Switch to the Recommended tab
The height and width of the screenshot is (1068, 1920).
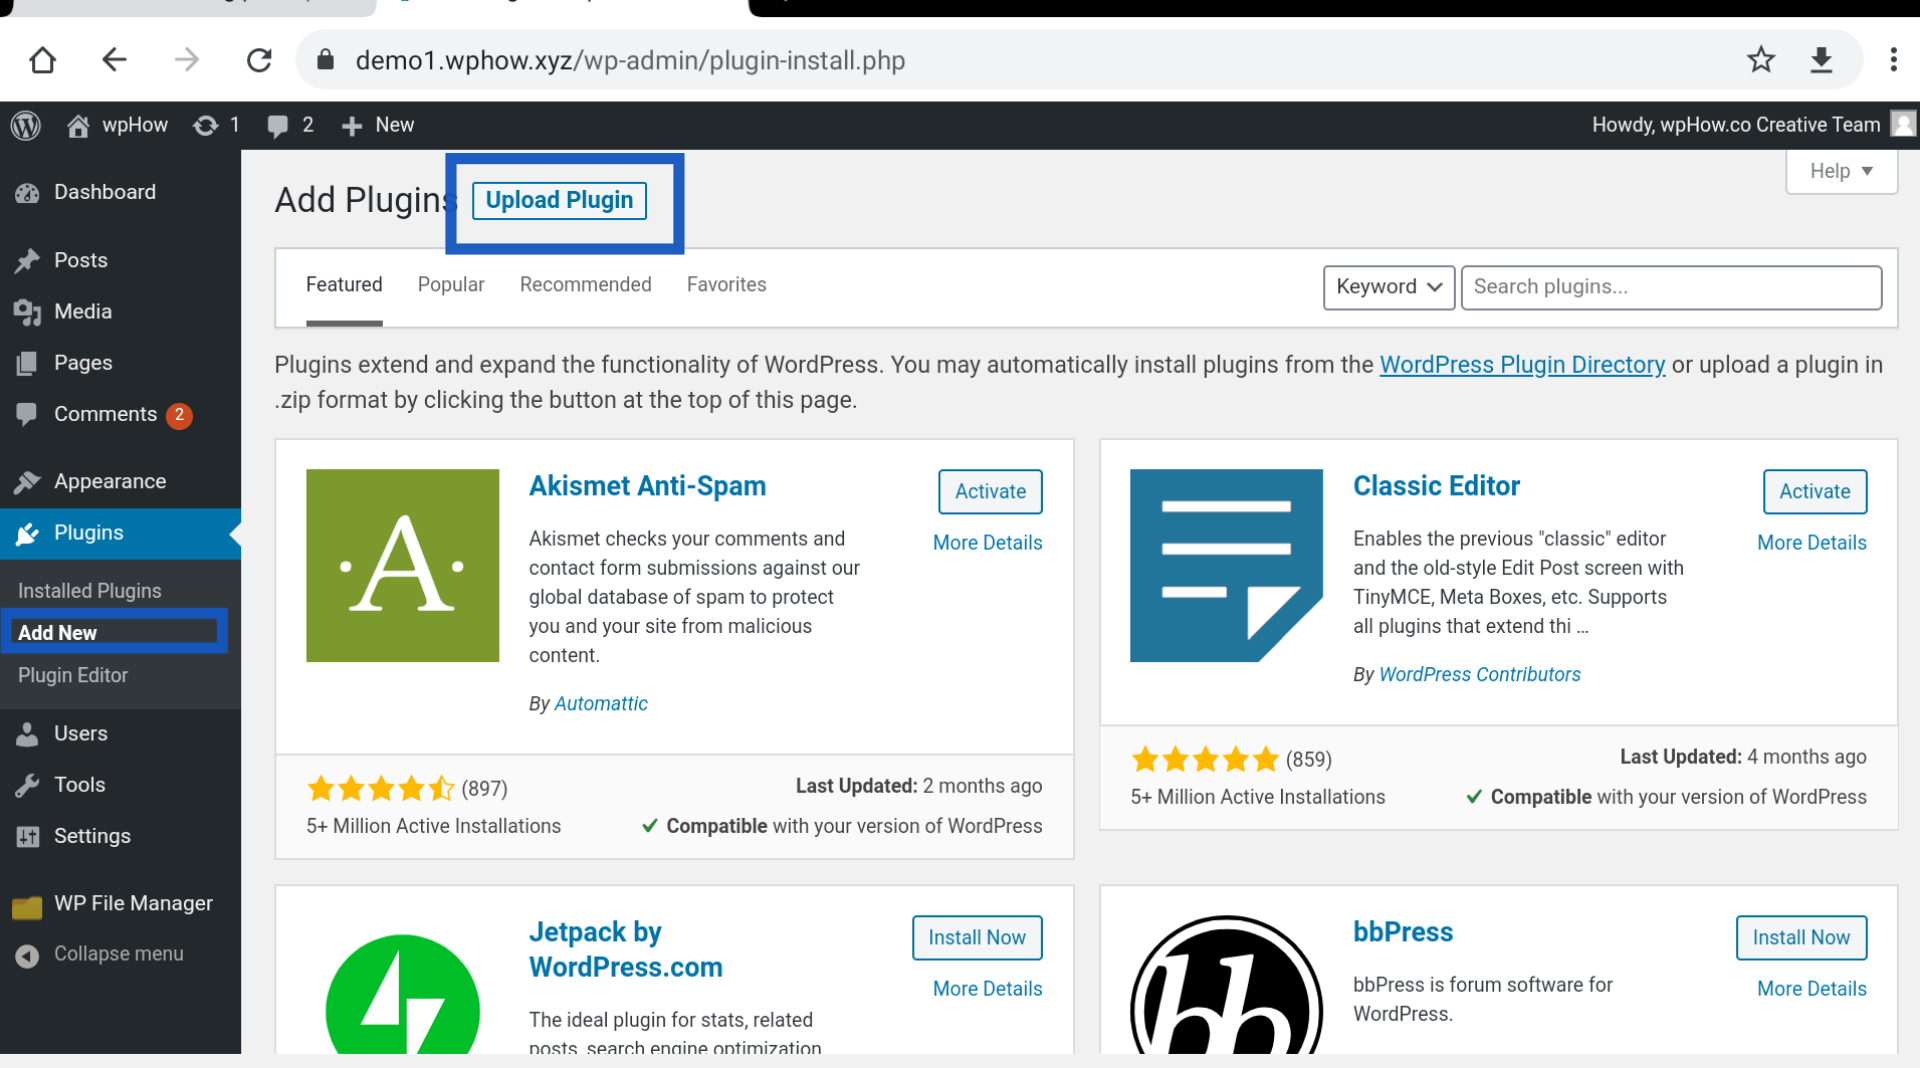tap(585, 285)
